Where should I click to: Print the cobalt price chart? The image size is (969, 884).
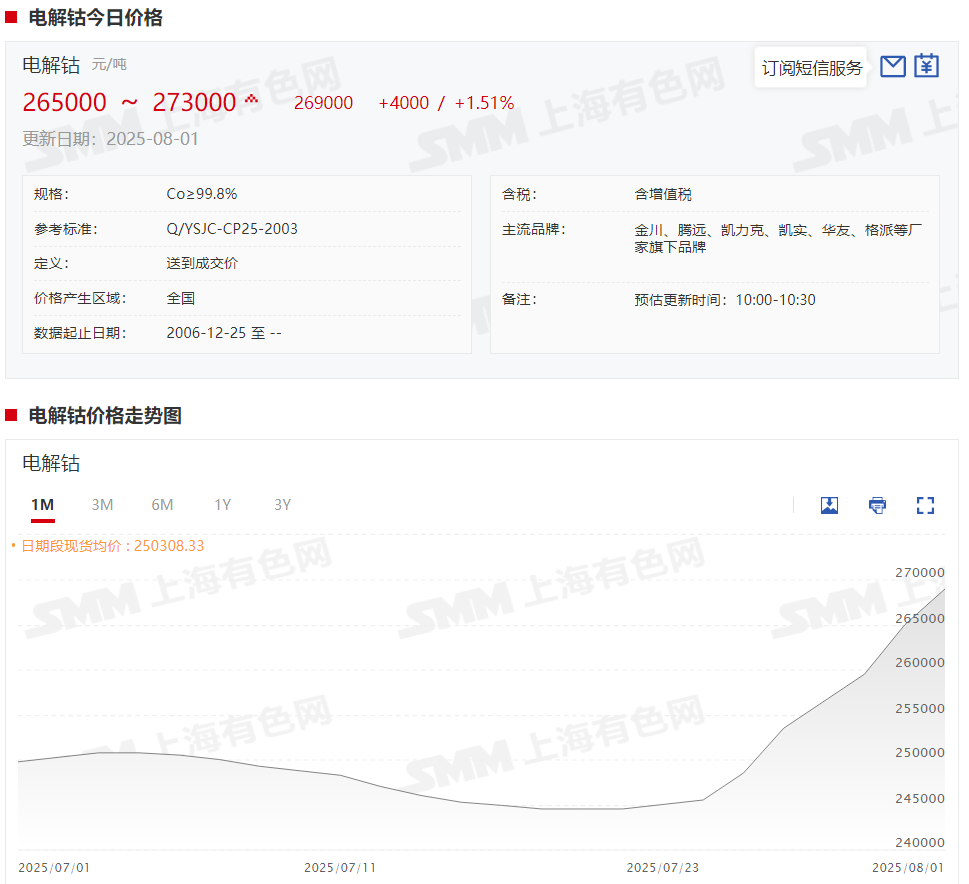[x=877, y=505]
